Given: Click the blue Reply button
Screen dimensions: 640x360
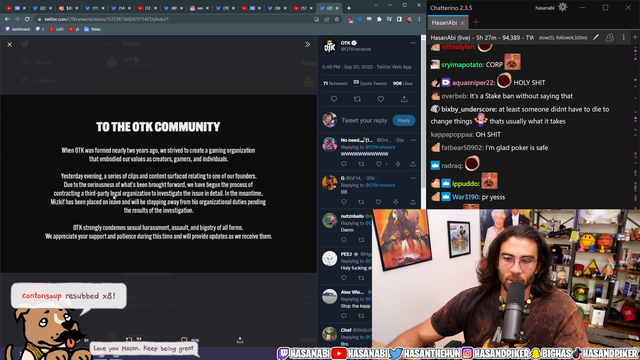Looking at the screenshot, I should pyautogui.click(x=404, y=120).
